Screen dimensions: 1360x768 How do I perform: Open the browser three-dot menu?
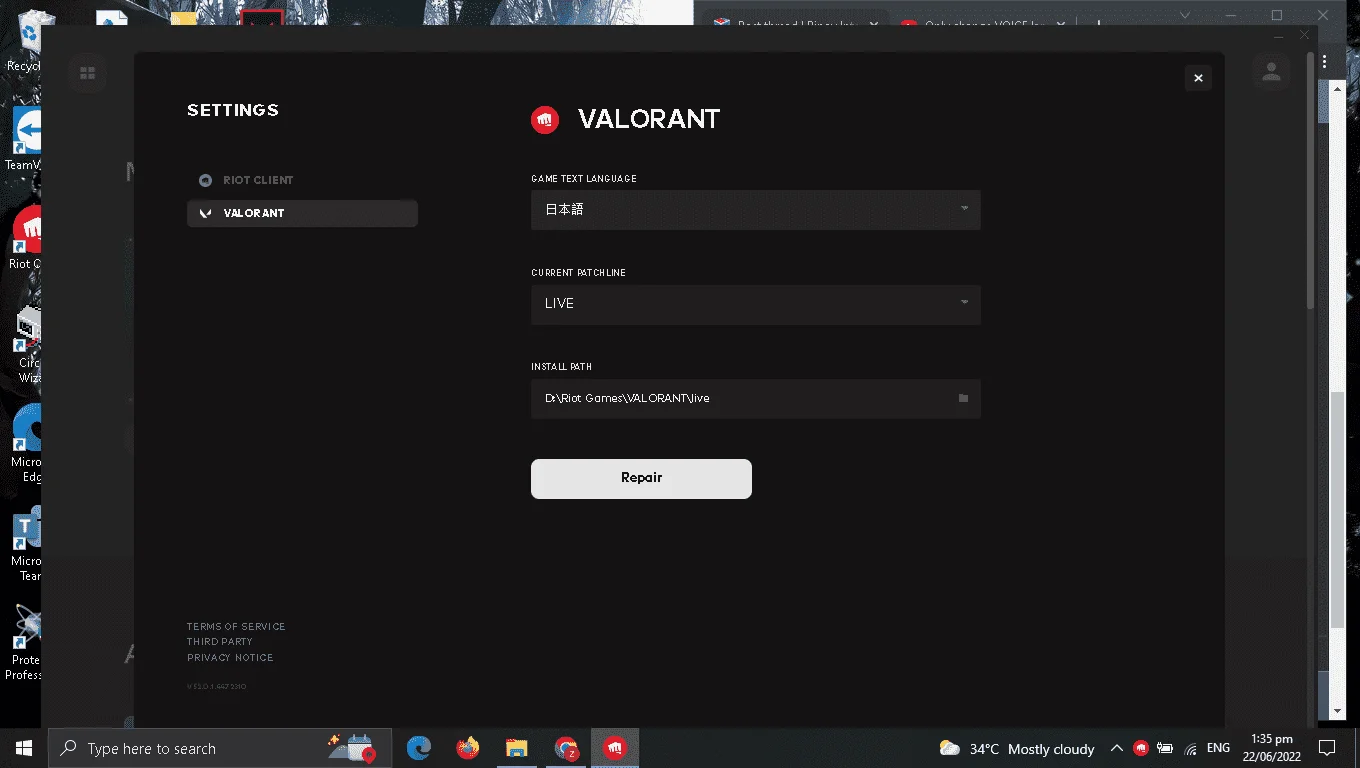(1326, 62)
